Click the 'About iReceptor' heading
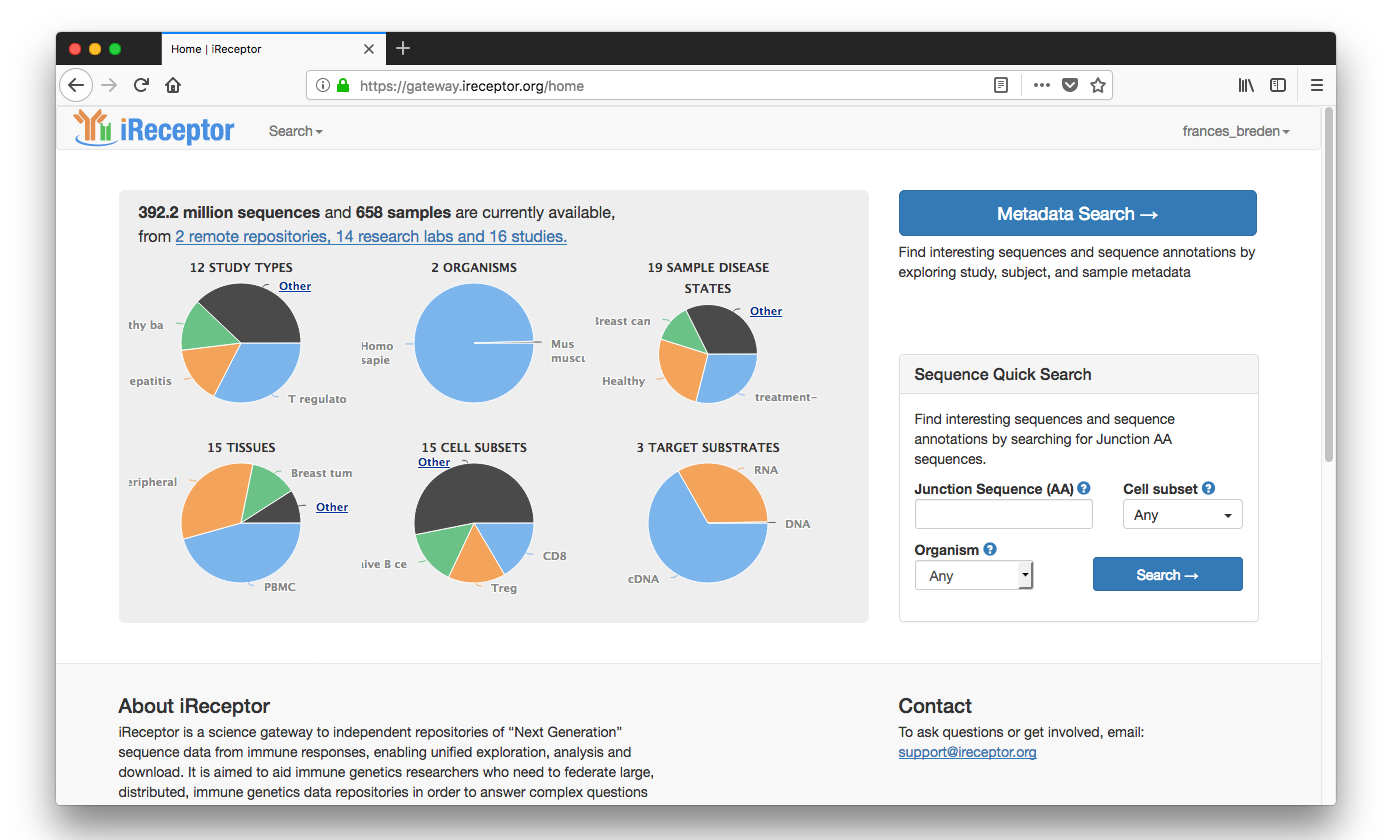 [194, 706]
